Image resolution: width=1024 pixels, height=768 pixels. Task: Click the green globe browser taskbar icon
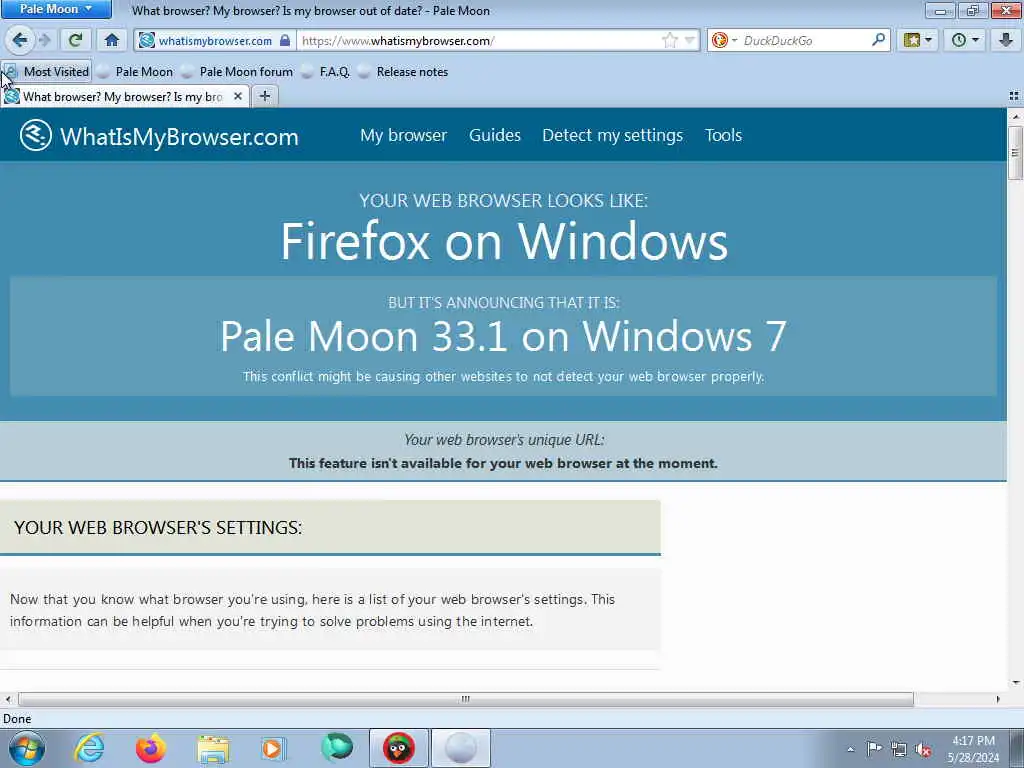[x=336, y=748]
